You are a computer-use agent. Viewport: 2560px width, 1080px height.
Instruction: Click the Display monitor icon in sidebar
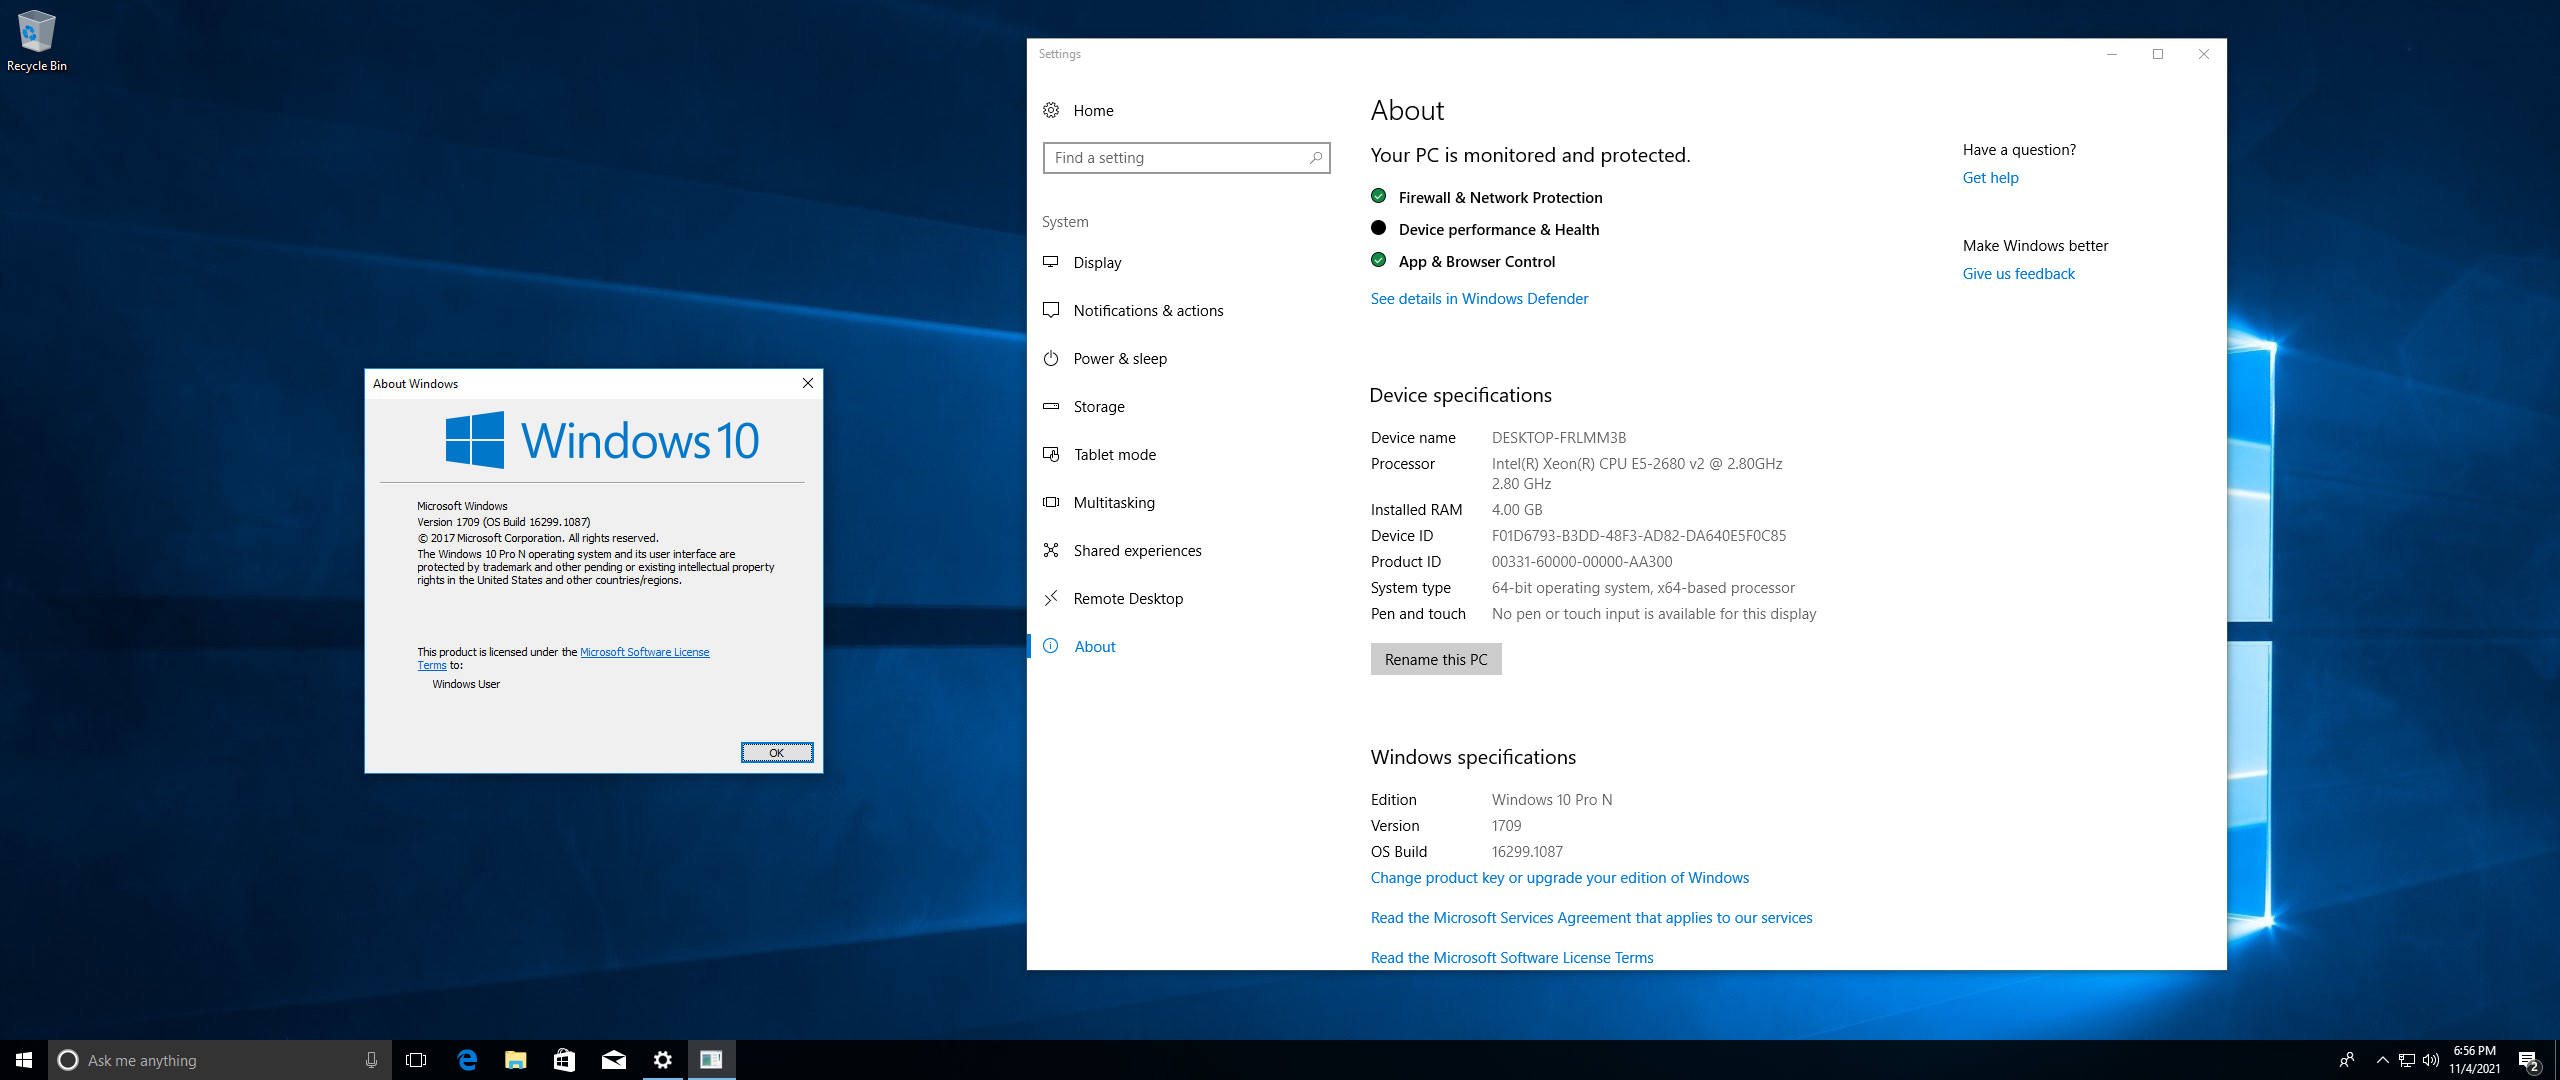pos(1051,262)
